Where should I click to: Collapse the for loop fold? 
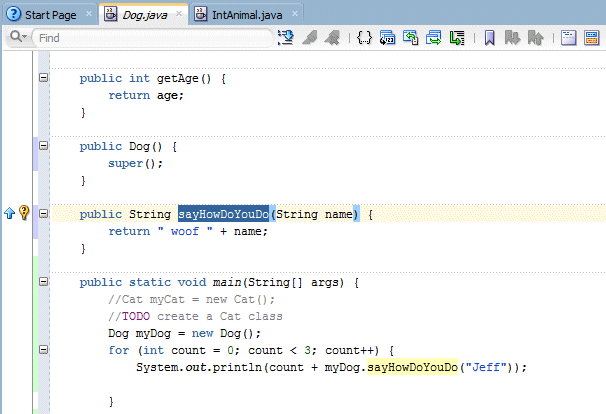click(44, 350)
